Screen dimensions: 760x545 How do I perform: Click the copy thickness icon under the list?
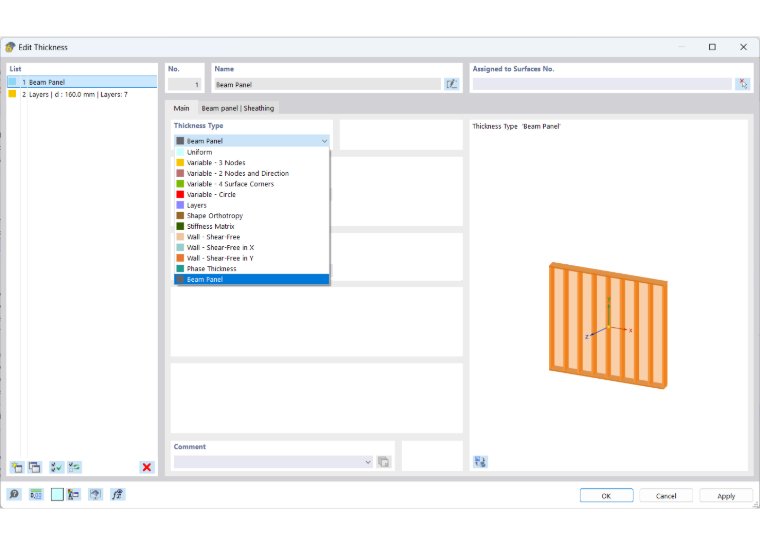pyautogui.click(x=35, y=467)
